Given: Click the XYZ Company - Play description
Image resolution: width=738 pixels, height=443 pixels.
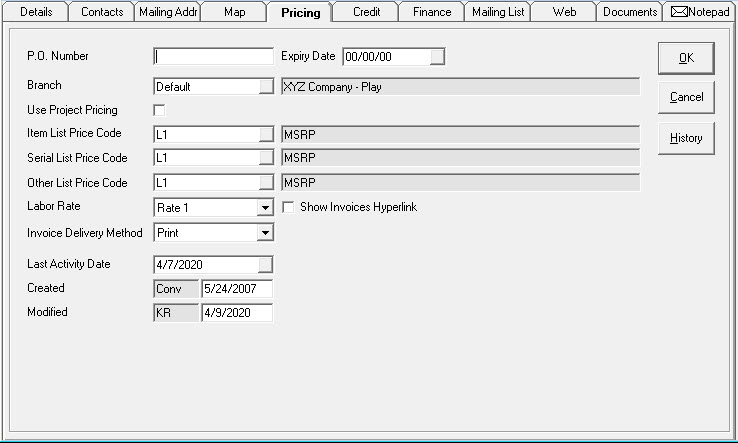Looking at the screenshot, I should pos(460,87).
